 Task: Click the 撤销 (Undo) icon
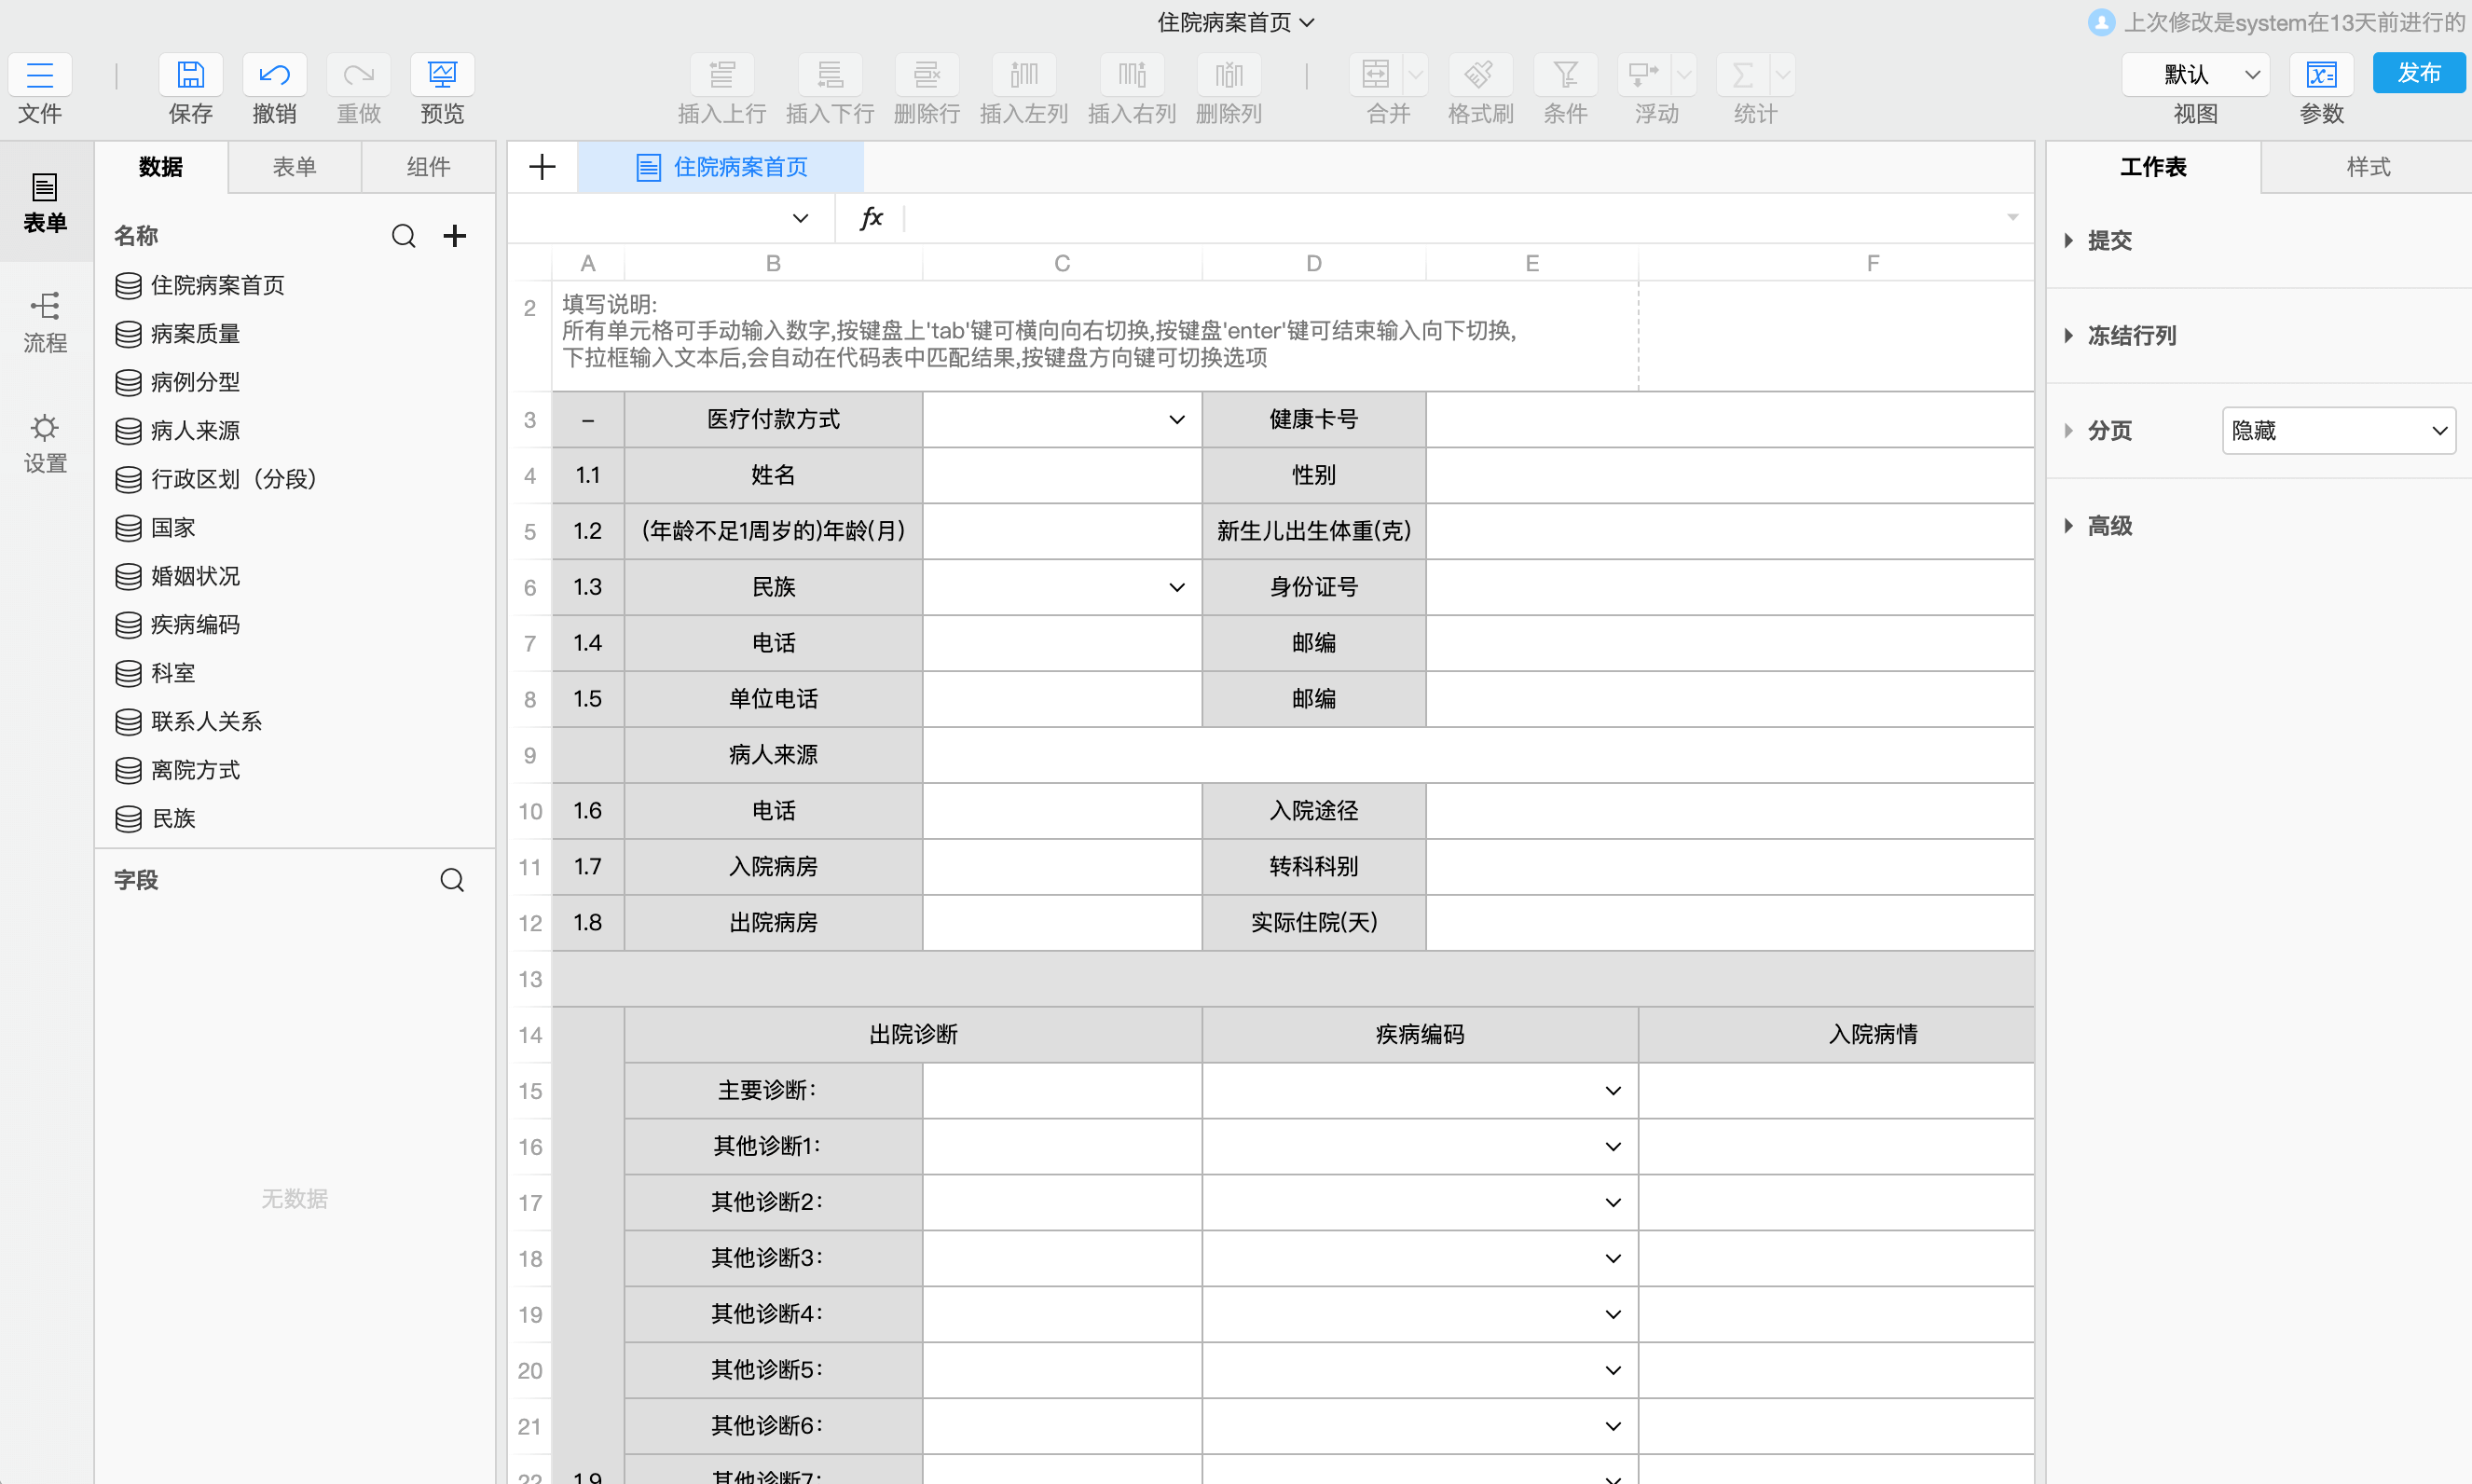tap(274, 75)
